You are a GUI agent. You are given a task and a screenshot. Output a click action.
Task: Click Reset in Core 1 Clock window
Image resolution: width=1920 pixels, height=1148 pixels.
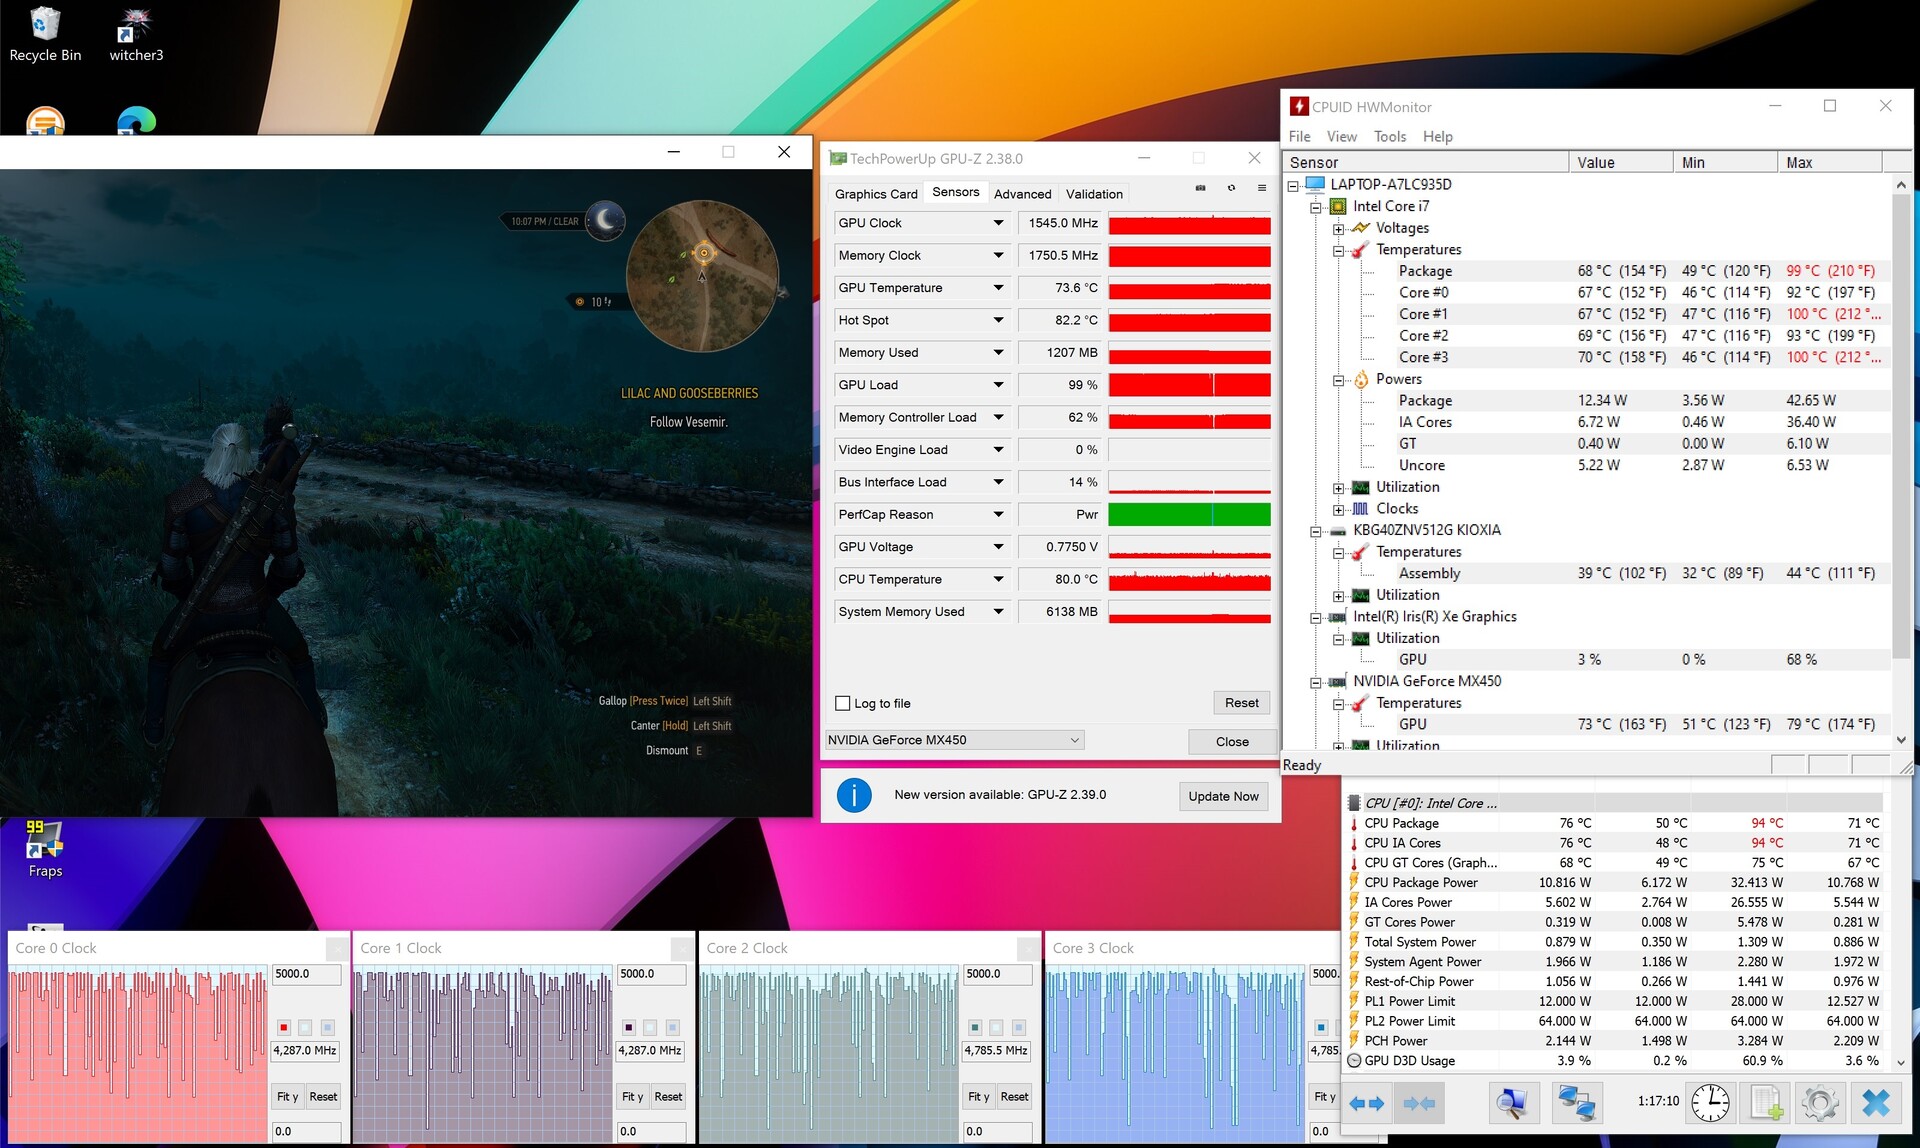[668, 1097]
